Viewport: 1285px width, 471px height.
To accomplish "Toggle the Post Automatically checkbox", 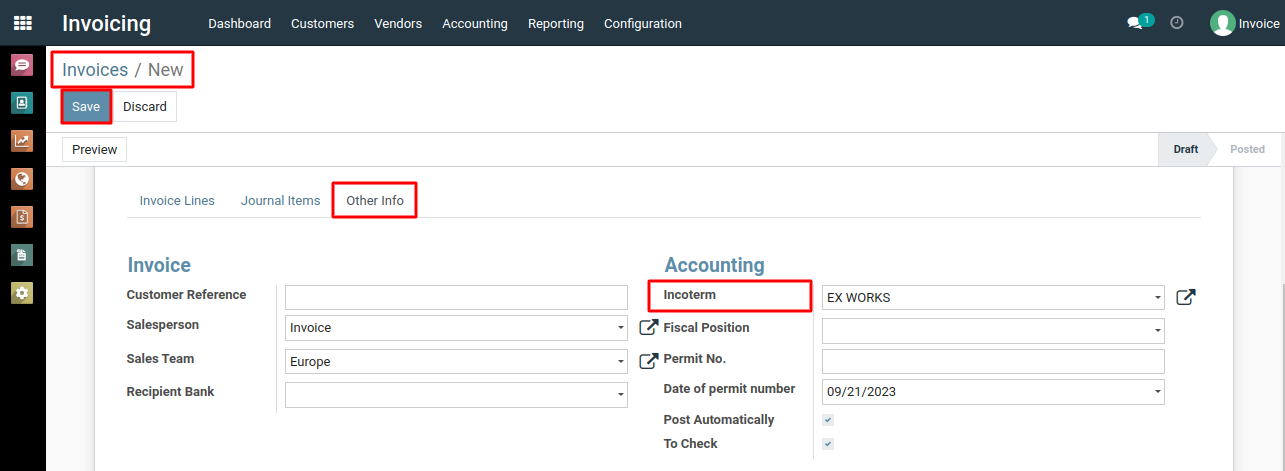I will click(828, 420).
